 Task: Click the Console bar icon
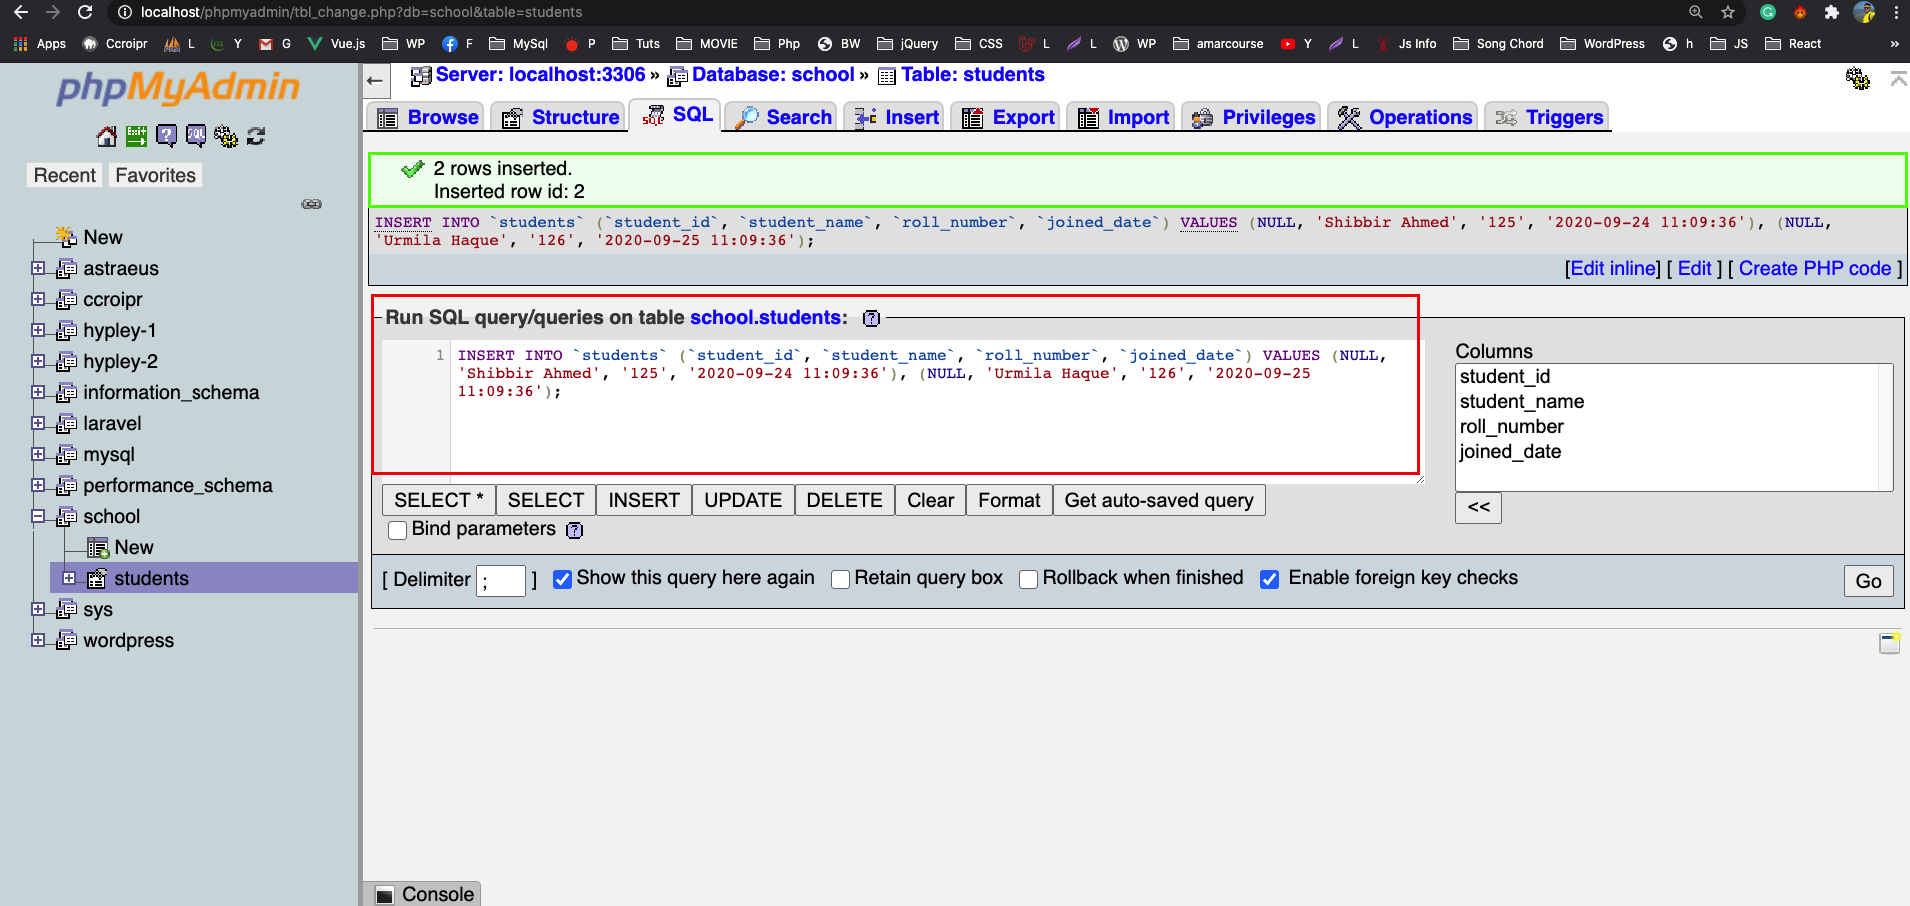tap(385, 895)
